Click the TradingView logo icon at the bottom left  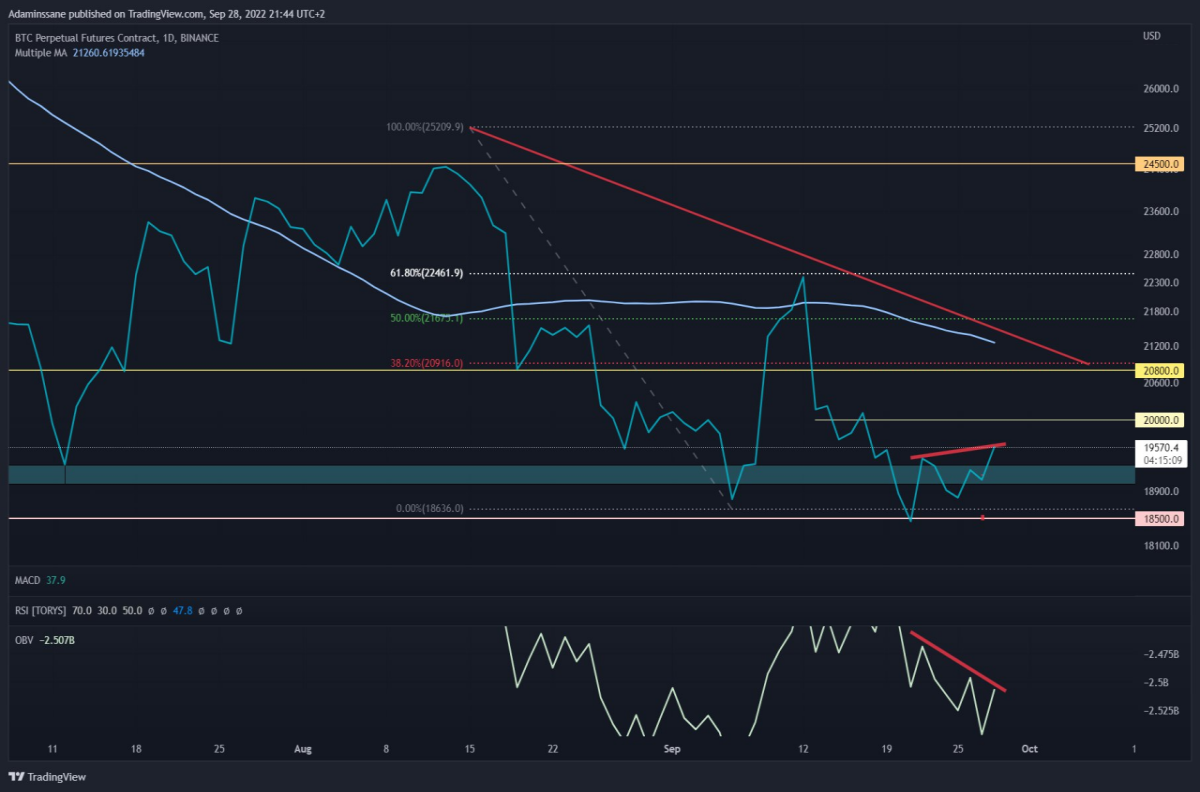click(17, 777)
